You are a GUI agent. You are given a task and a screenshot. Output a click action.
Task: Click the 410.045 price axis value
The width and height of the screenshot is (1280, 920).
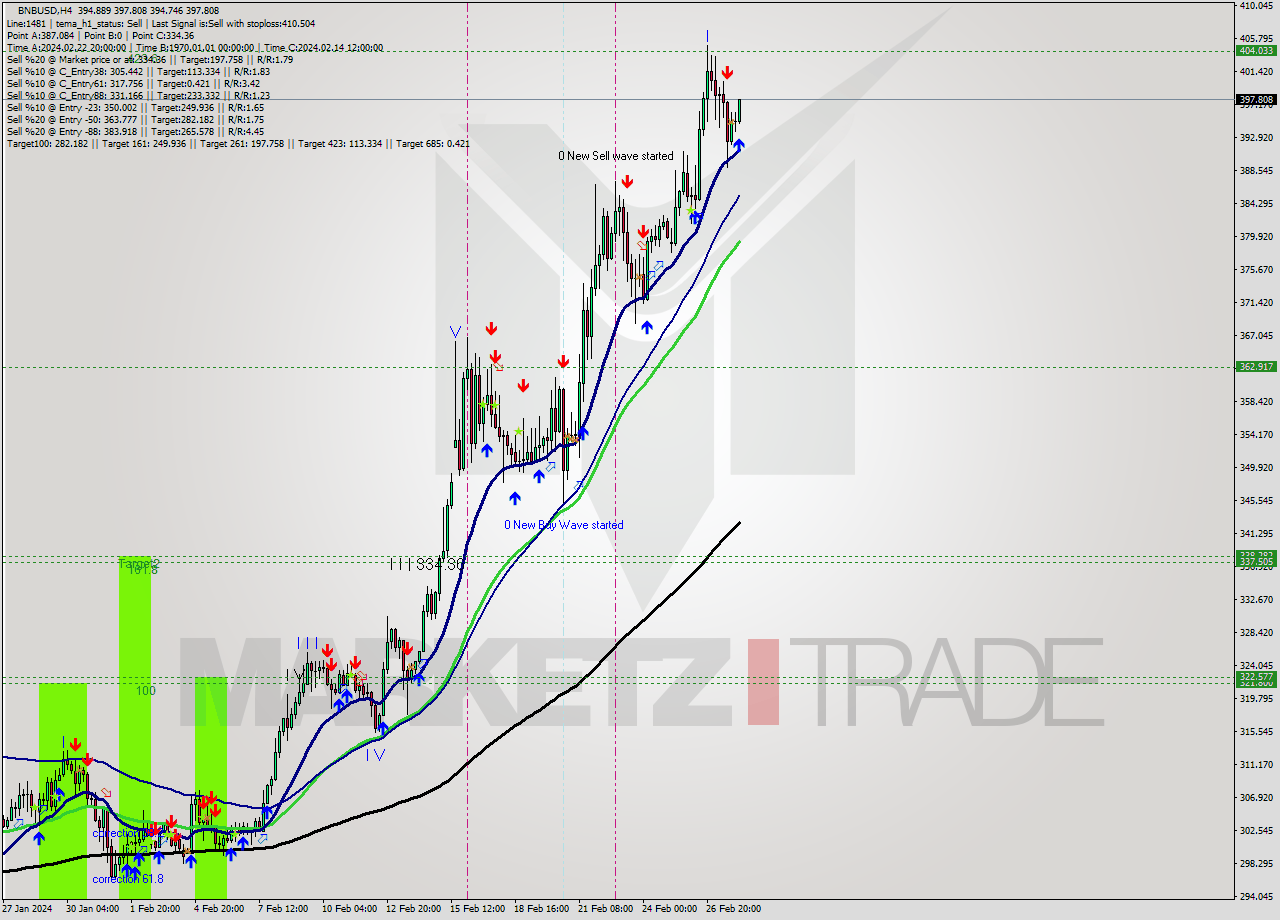(1256, 6)
